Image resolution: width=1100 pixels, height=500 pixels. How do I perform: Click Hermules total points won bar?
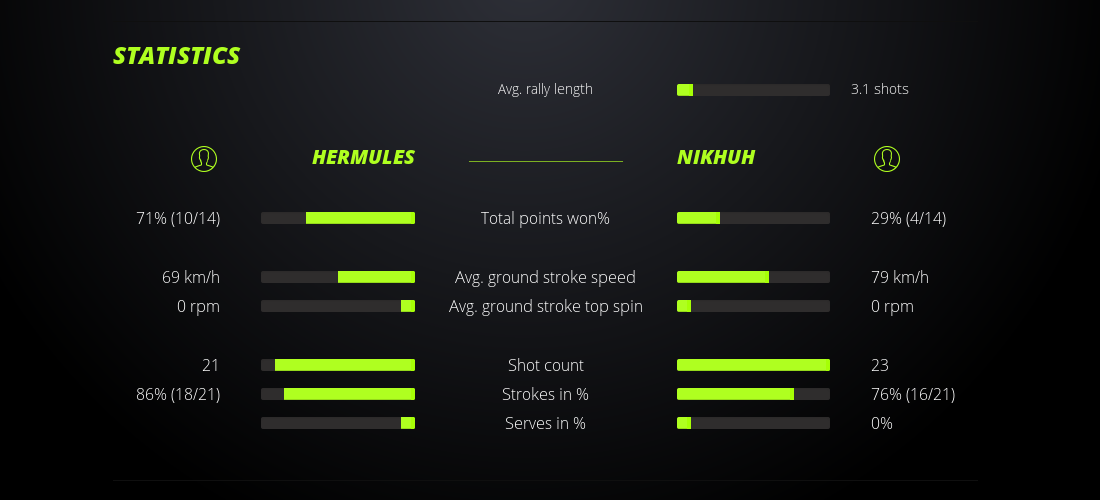click(338, 218)
